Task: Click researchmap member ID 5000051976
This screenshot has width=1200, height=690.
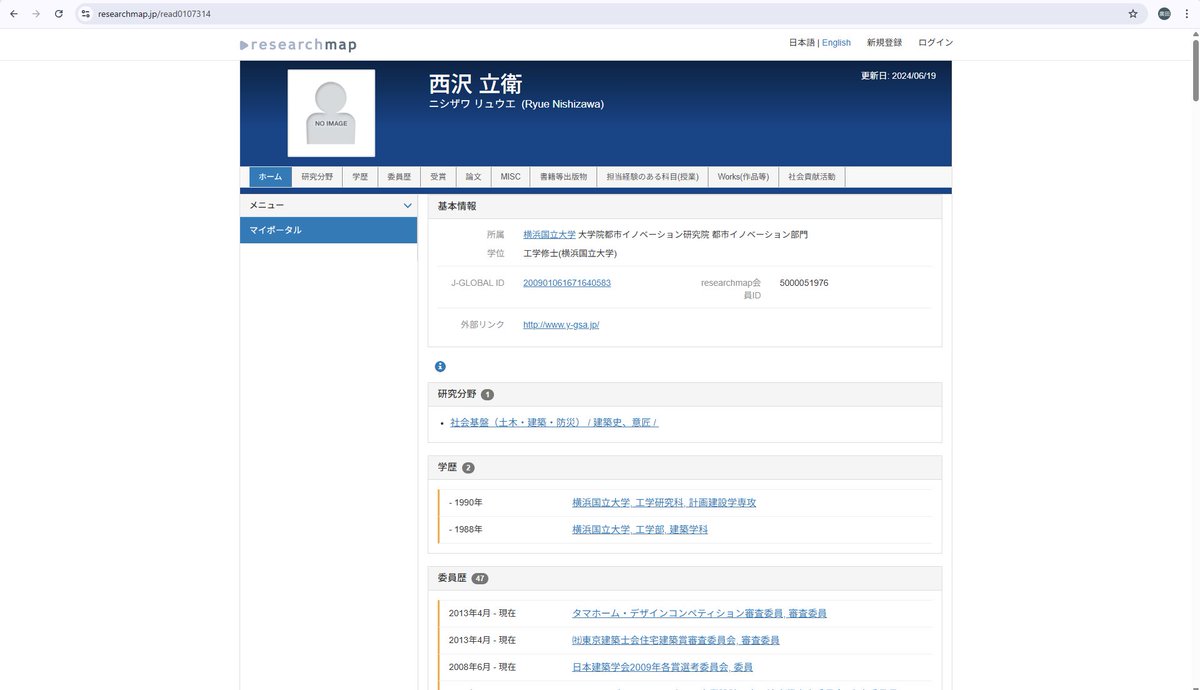Action: click(804, 283)
